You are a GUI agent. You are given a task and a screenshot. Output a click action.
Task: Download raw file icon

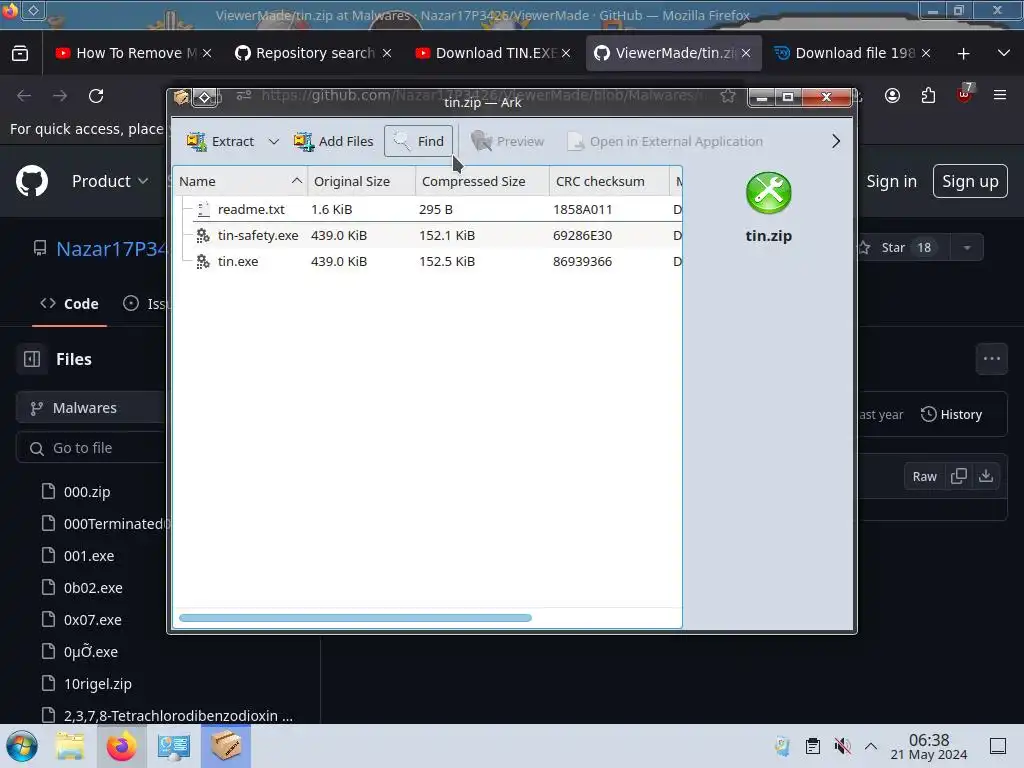[985, 476]
